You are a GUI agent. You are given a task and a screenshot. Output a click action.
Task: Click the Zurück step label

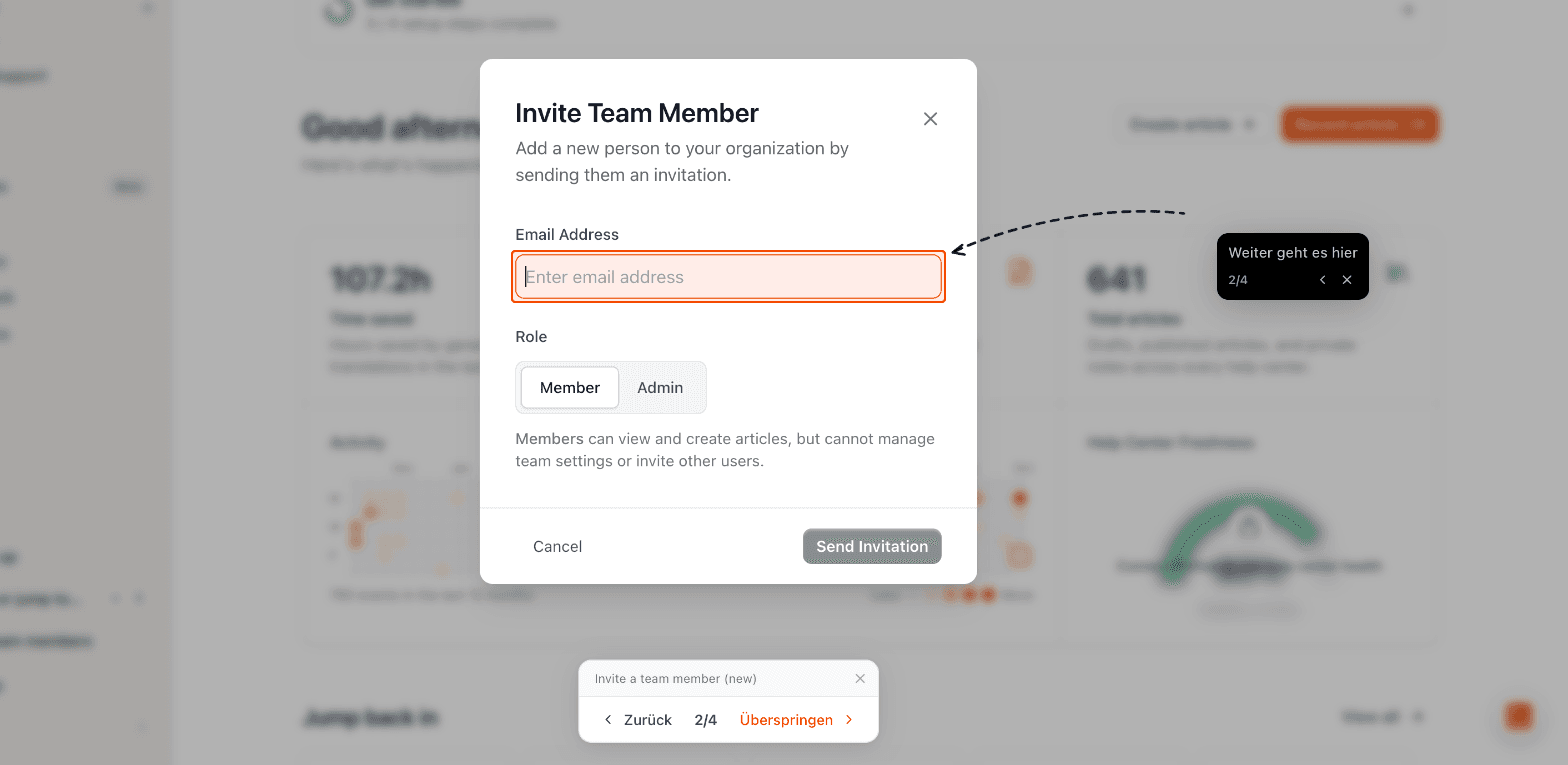[647, 720]
